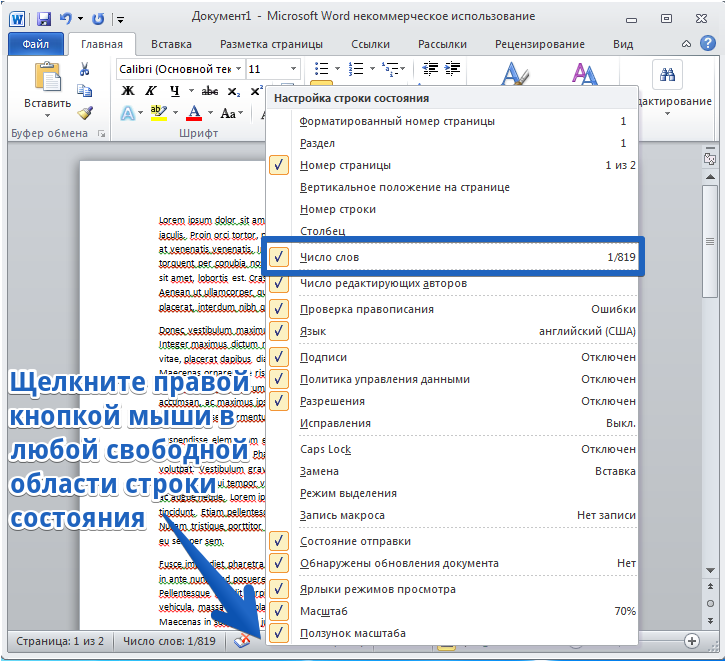
Task: Toggle Underline (Ч) formatting
Action: click(x=175, y=91)
